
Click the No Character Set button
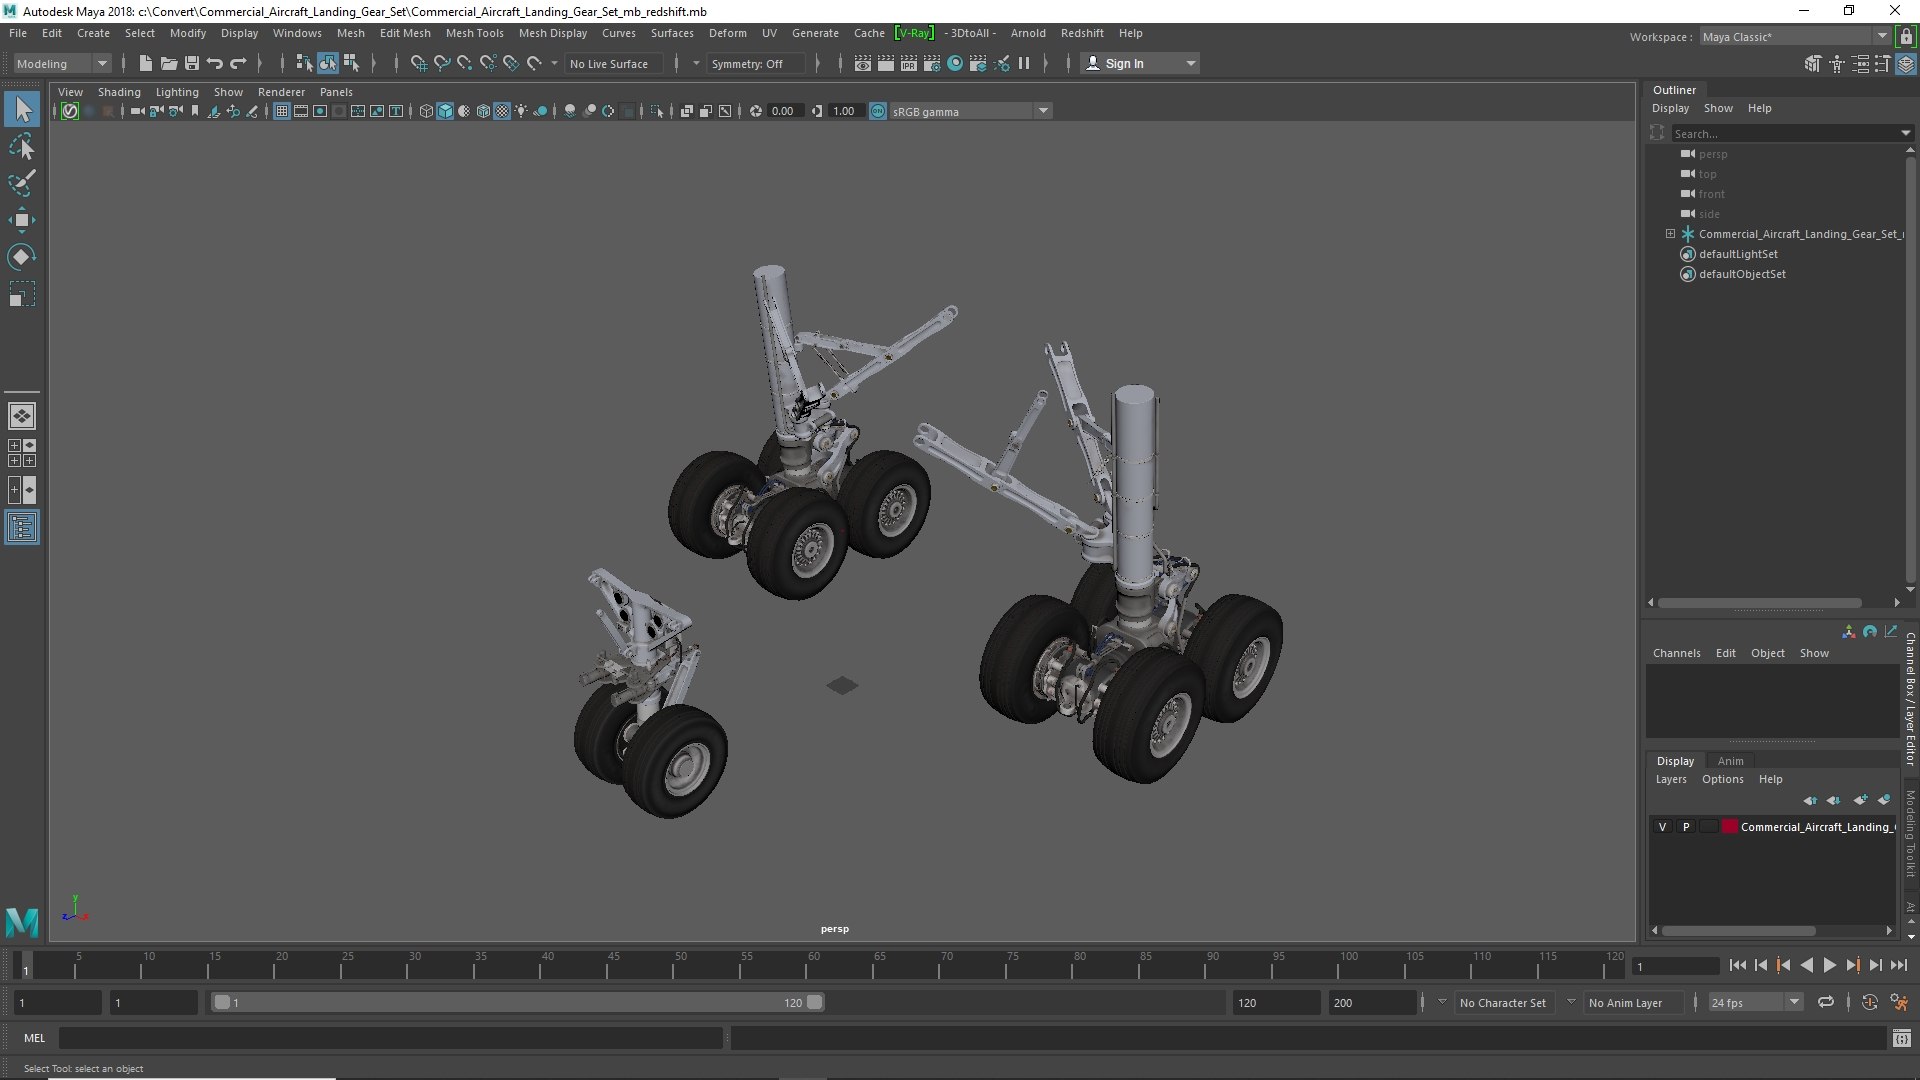coord(1502,1002)
